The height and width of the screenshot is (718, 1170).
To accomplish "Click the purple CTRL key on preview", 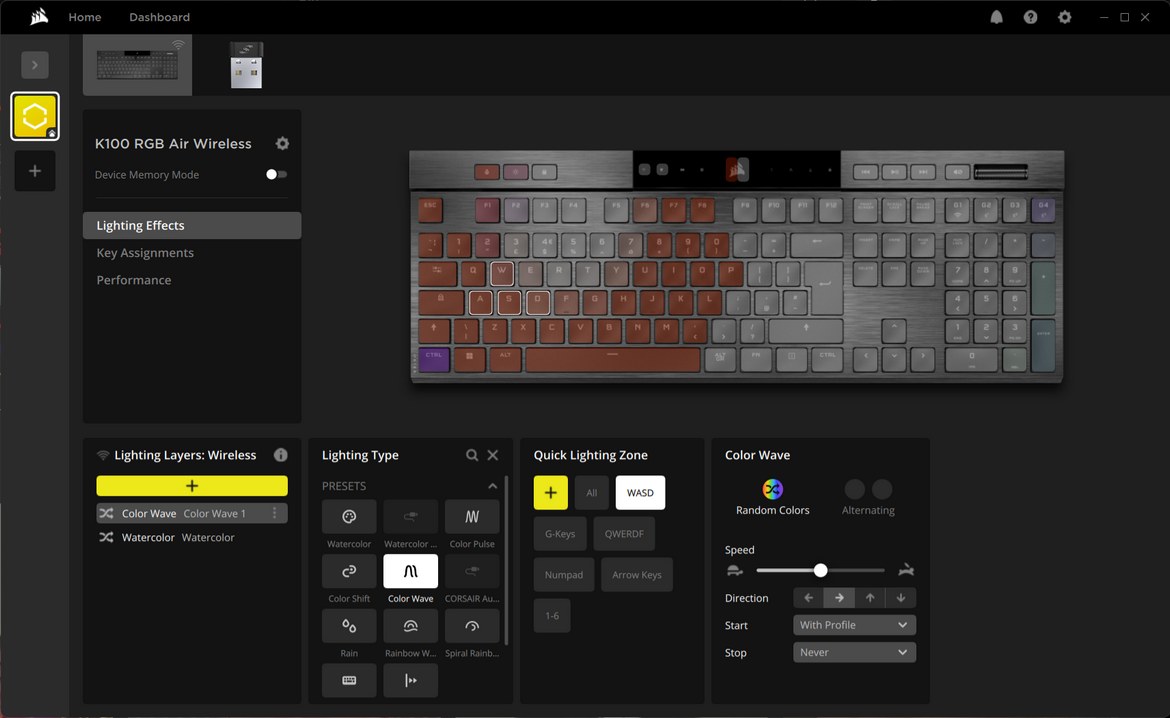I will [434, 360].
